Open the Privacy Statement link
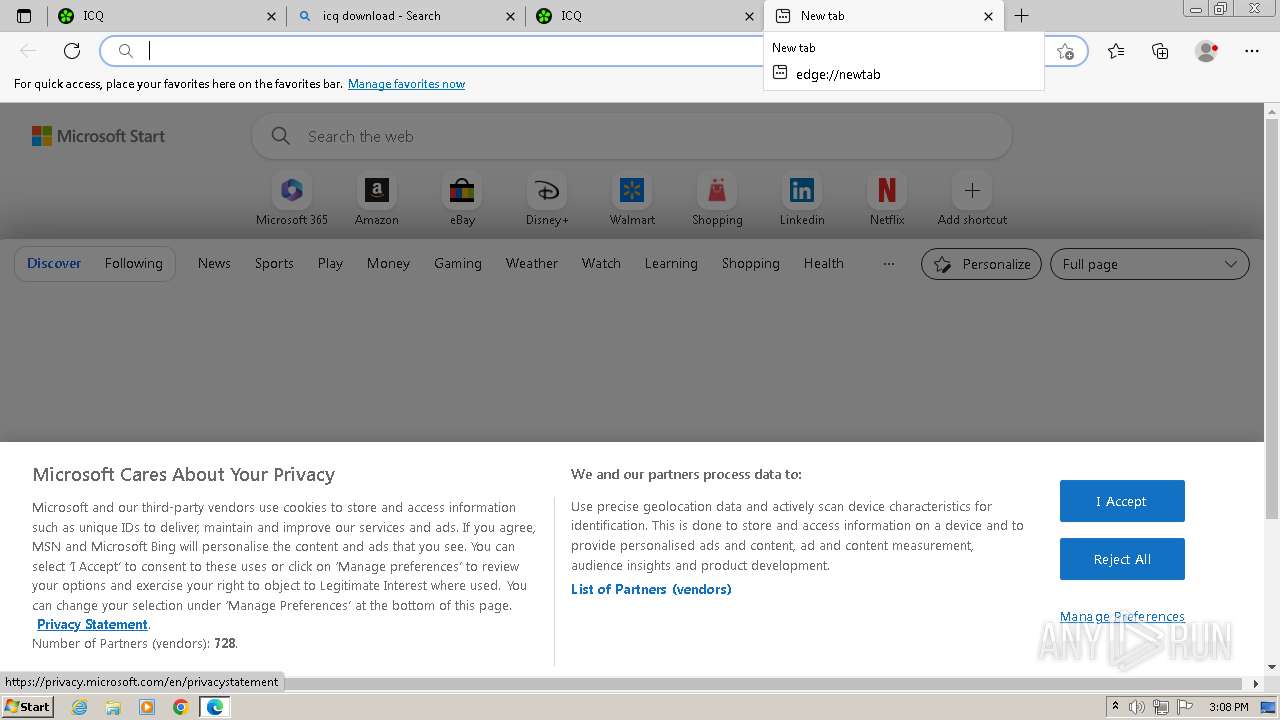 pyautogui.click(x=92, y=624)
